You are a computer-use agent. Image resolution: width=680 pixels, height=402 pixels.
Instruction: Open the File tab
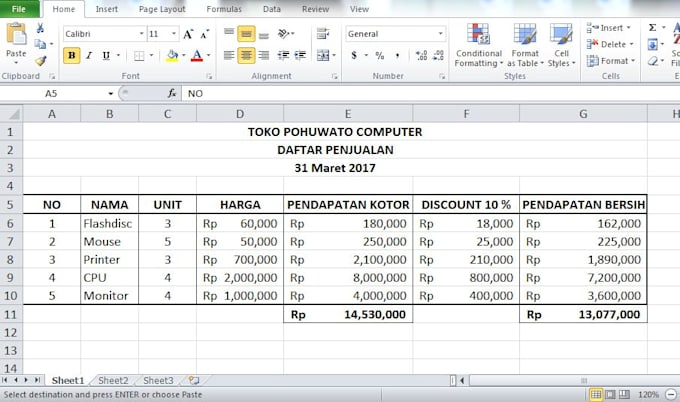(x=19, y=9)
